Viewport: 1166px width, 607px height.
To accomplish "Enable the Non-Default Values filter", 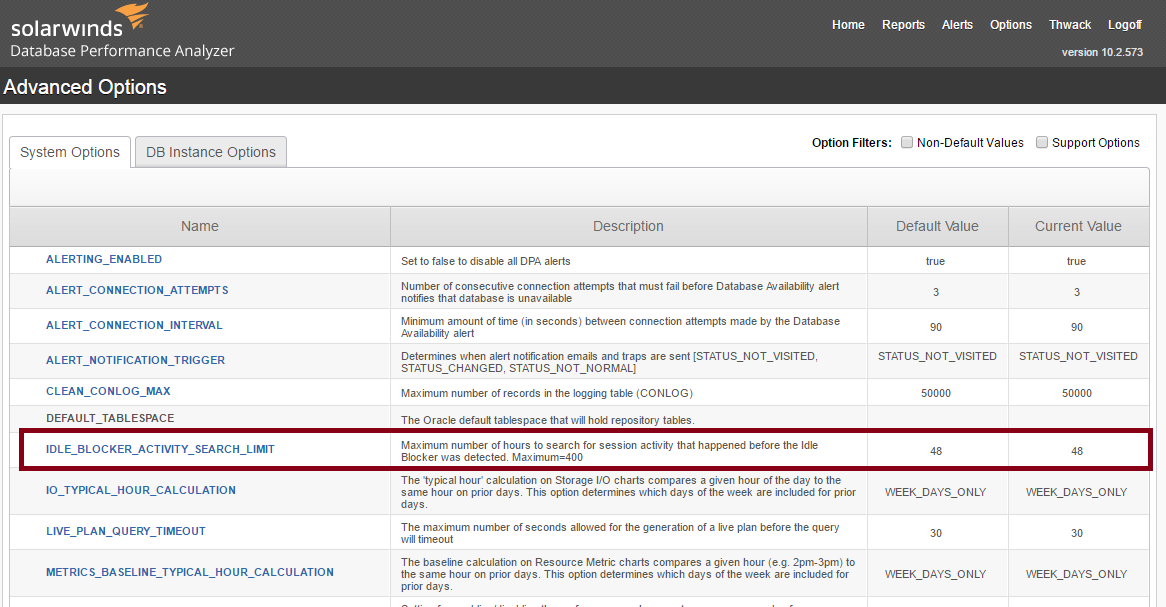I will tap(906, 142).
